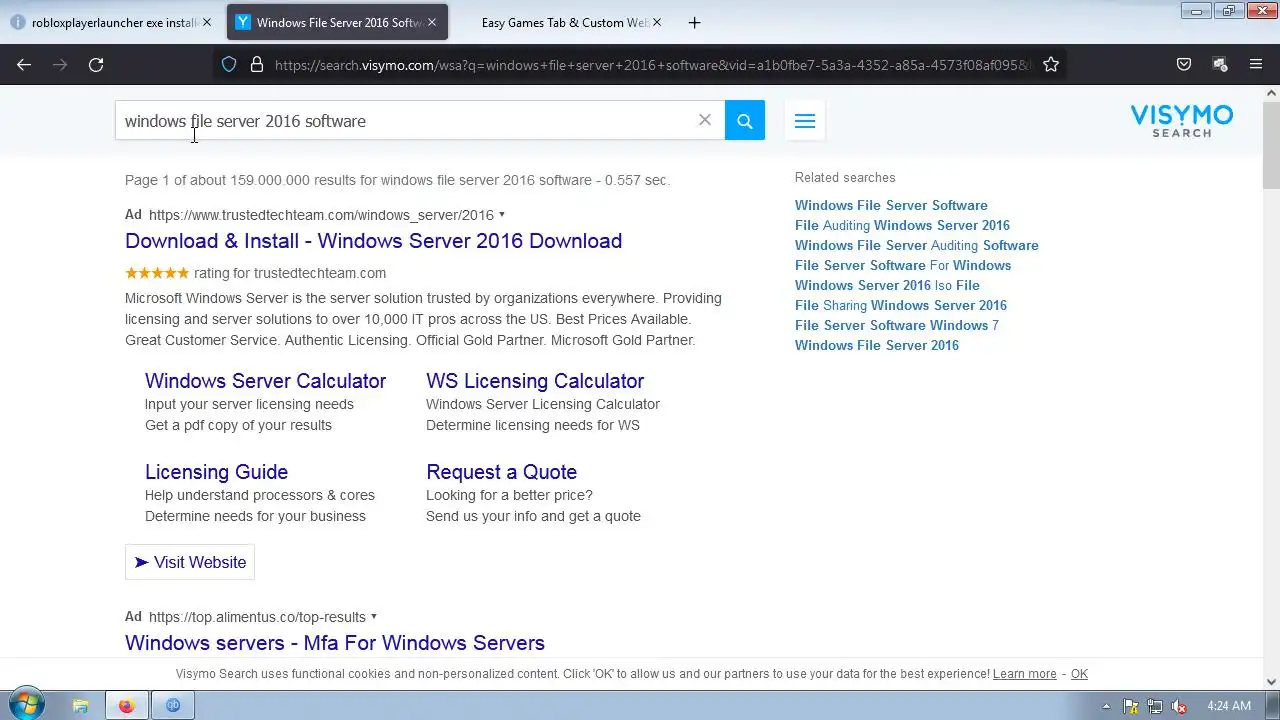Bookmark this page with the star
This screenshot has width=1280, height=720.
click(1051, 64)
